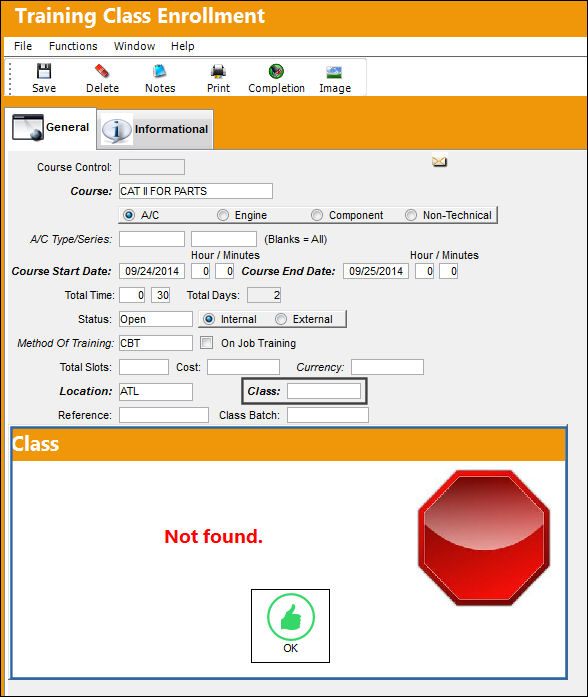Click the Location field showing ATL
Screen dimensions: 588x697
click(x=156, y=391)
